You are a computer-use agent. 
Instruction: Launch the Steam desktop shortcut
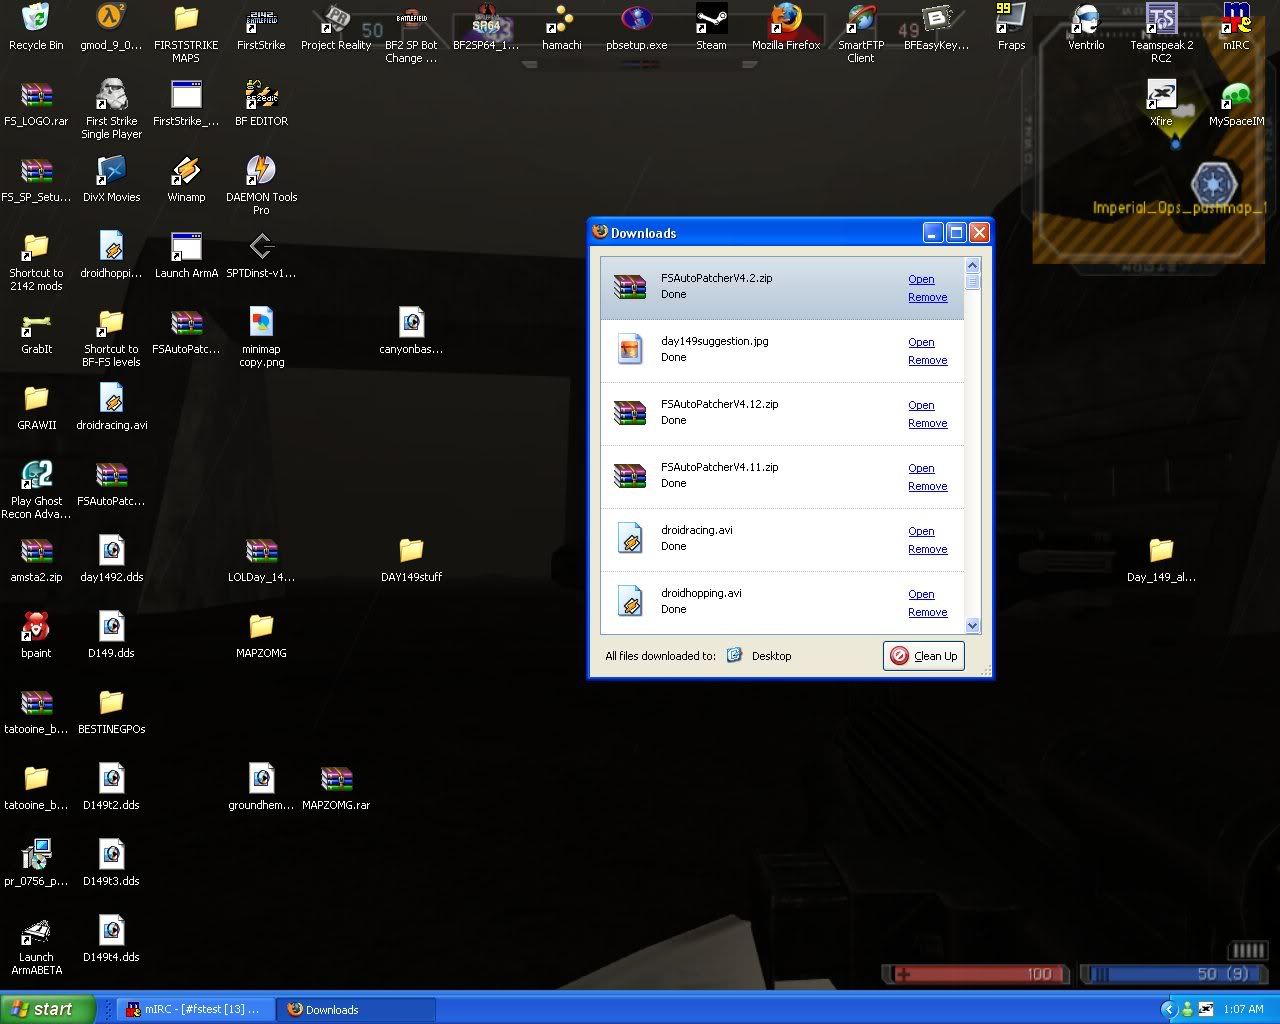(x=711, y=27)
